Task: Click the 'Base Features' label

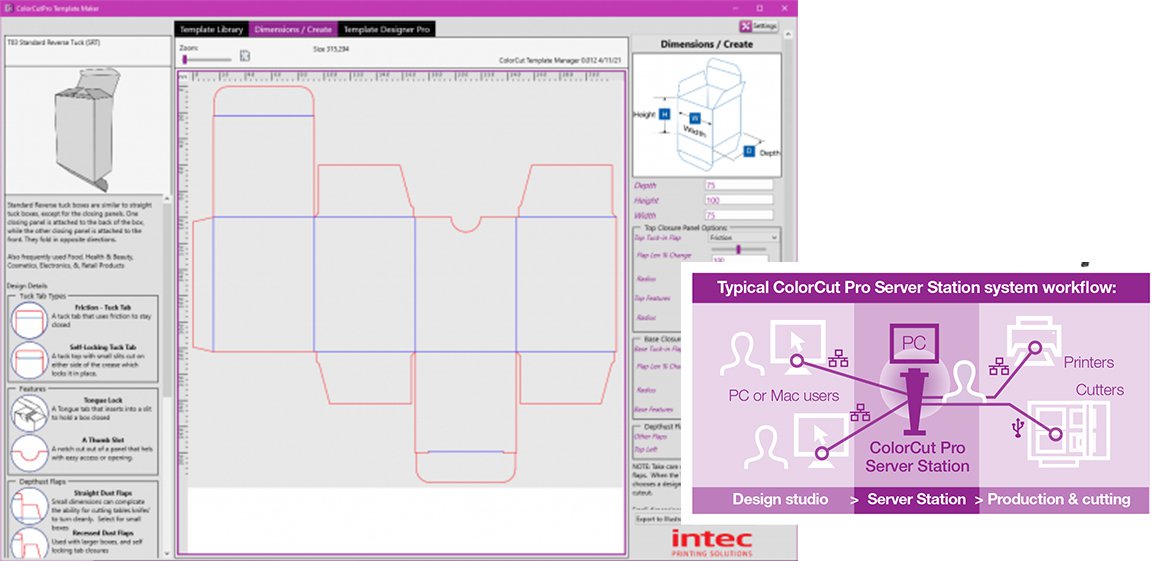Action: pyautogui.click(x=654, y=410)
